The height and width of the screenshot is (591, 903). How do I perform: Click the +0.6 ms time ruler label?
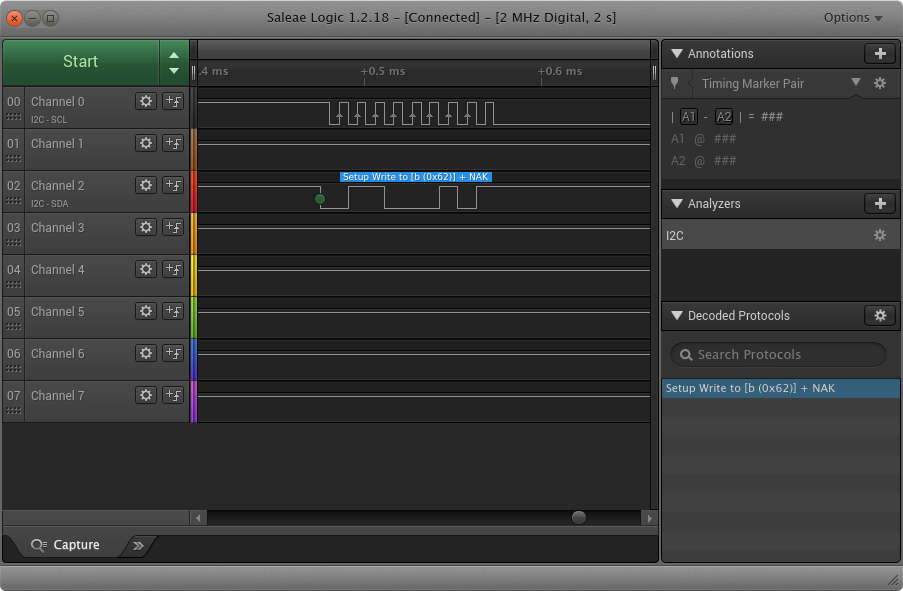pos(560,71)
